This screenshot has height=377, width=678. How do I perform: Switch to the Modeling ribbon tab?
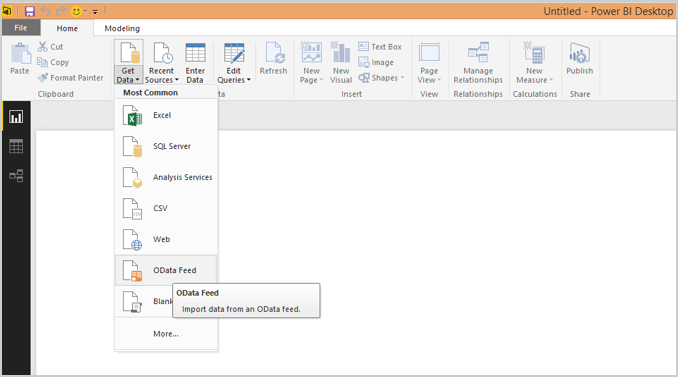click(x=122, y=29)
